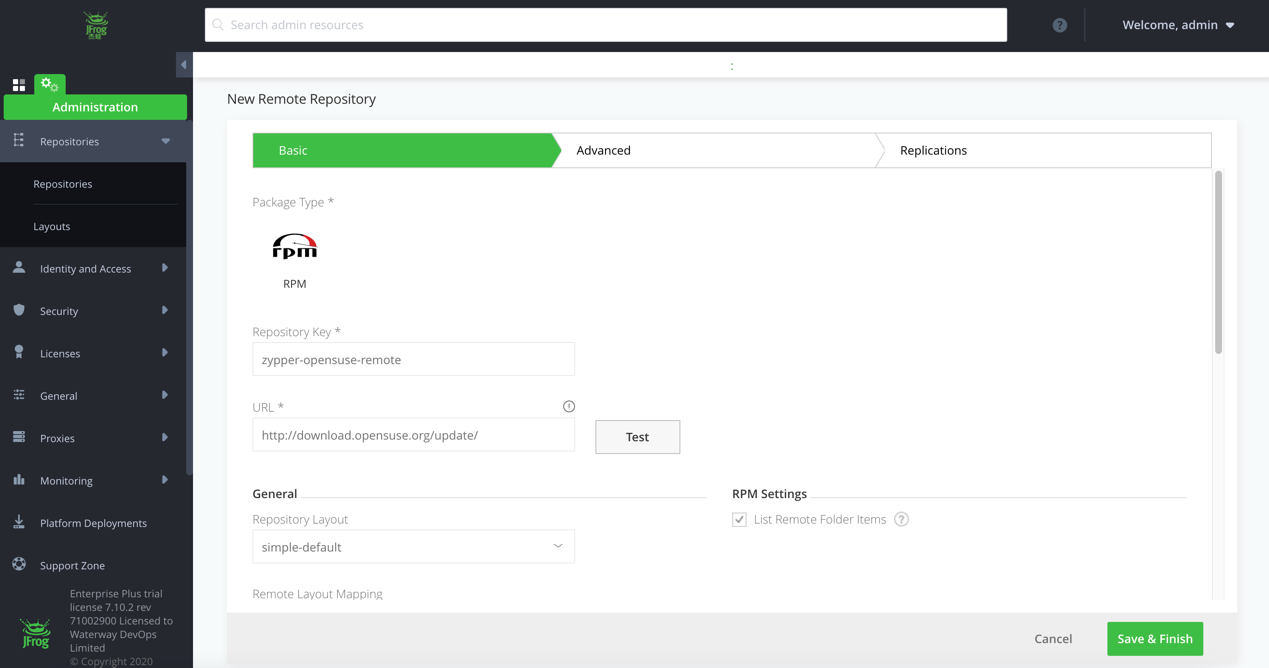
Task: Click the URL field info icon
Action: (x=569, y=406)
